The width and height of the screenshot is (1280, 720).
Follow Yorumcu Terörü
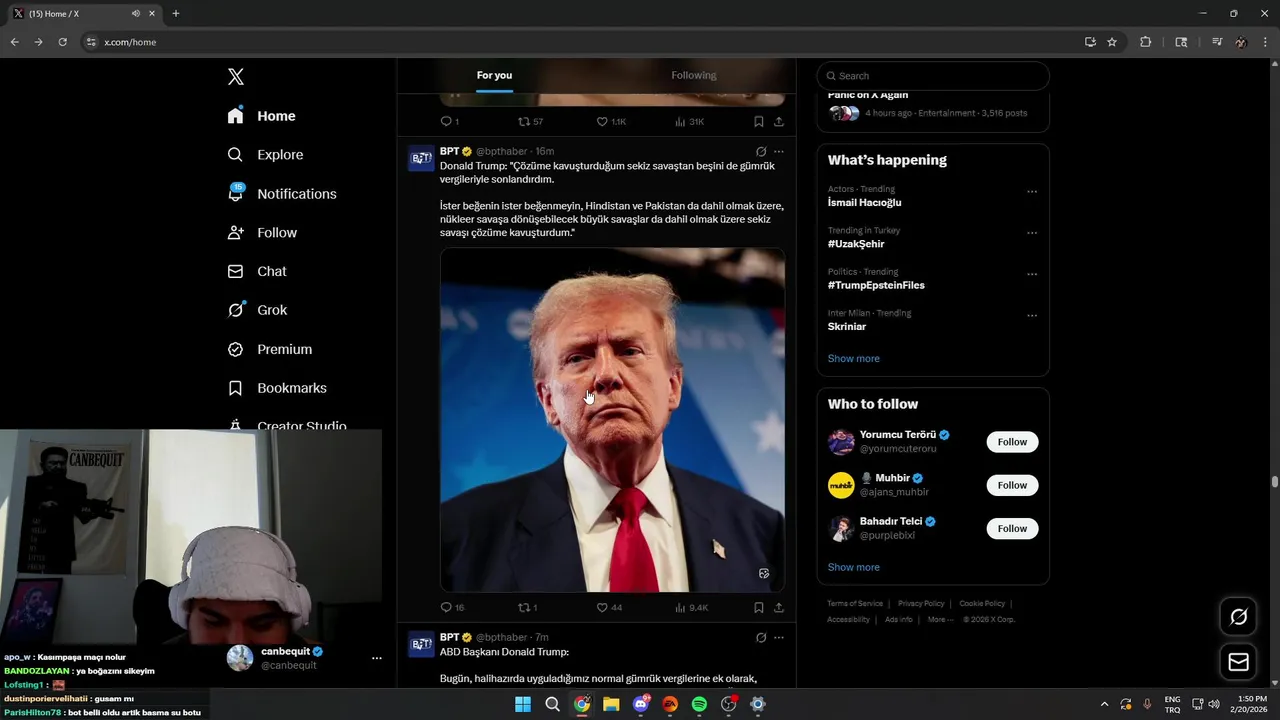(x=1012, y=442)
